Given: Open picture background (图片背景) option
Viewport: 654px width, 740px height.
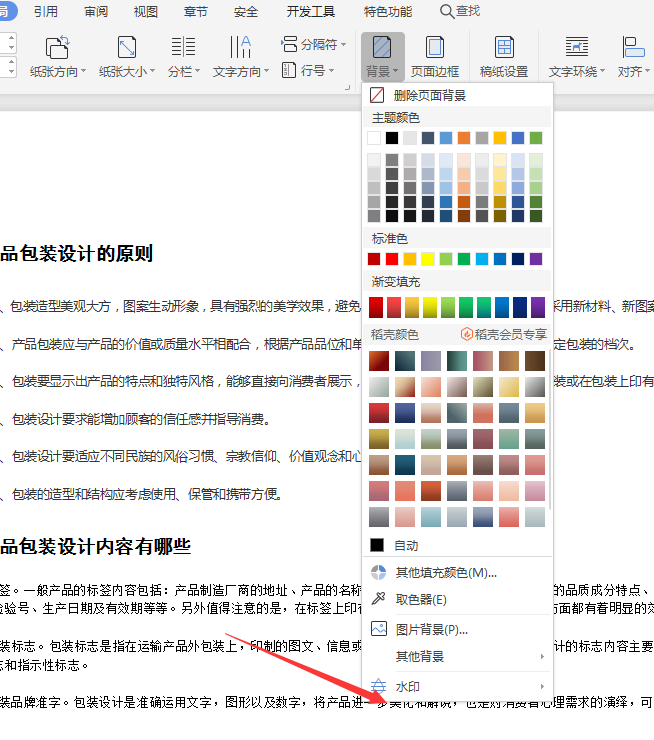Looking at the screenshot, I should click(x=431, y=629).
